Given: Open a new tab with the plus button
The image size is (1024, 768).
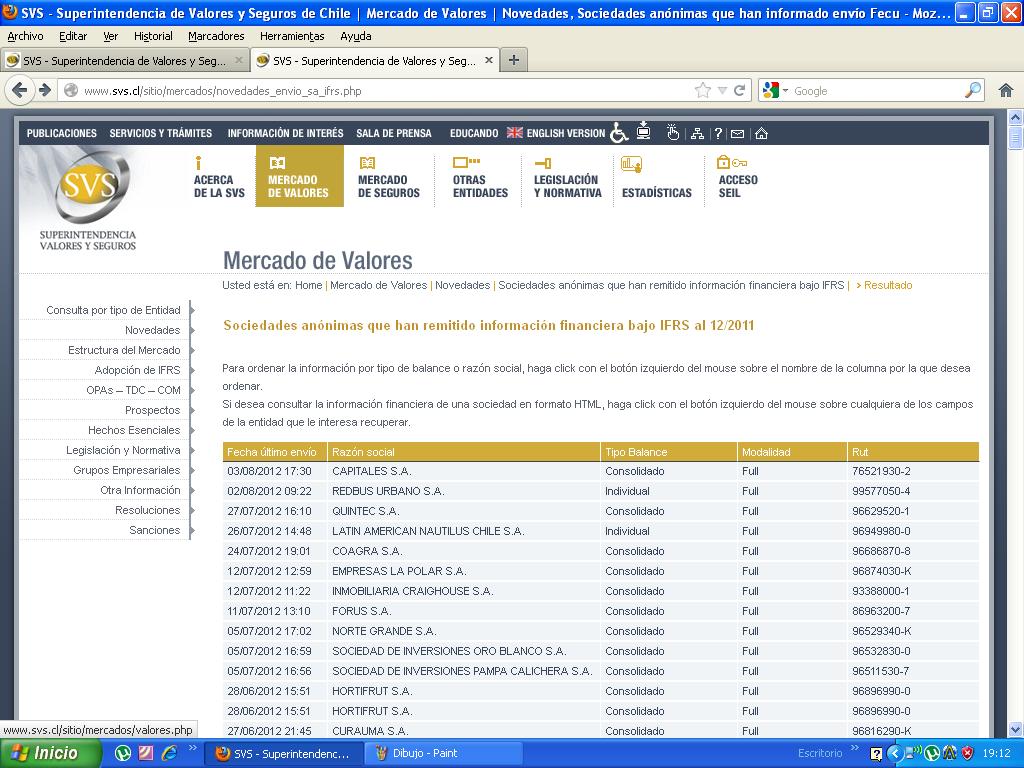Looking at the screenshot, I should (x=514, y=60).
